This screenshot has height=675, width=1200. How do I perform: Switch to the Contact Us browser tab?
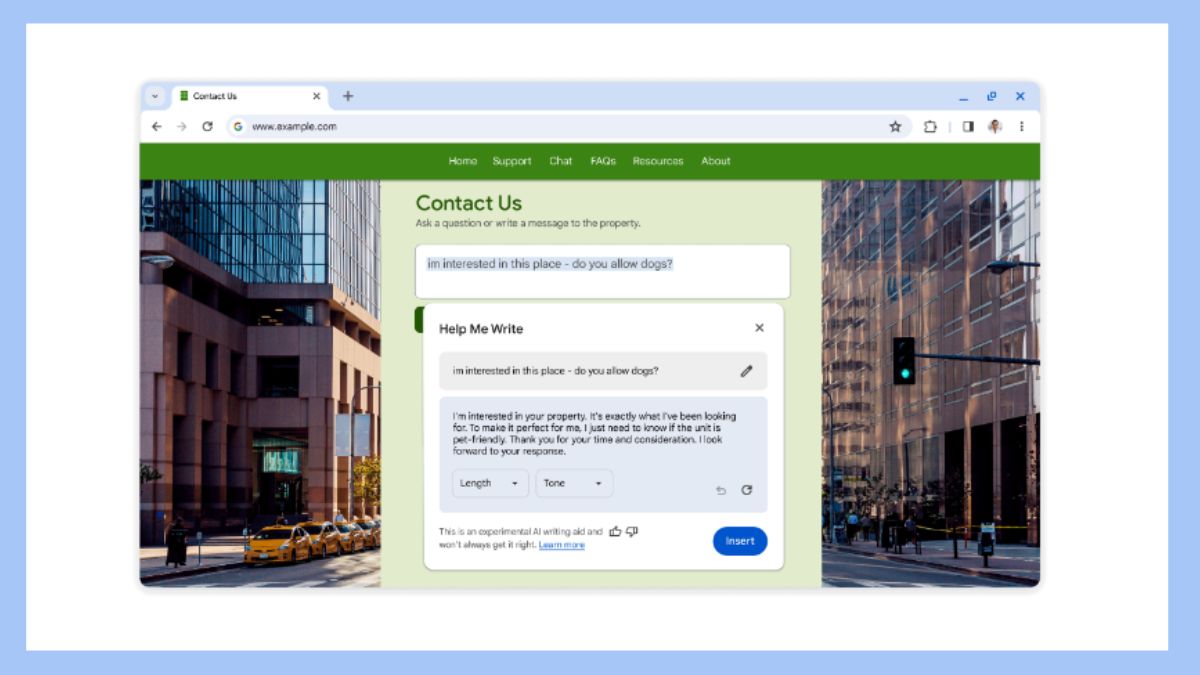pos(240,97)
